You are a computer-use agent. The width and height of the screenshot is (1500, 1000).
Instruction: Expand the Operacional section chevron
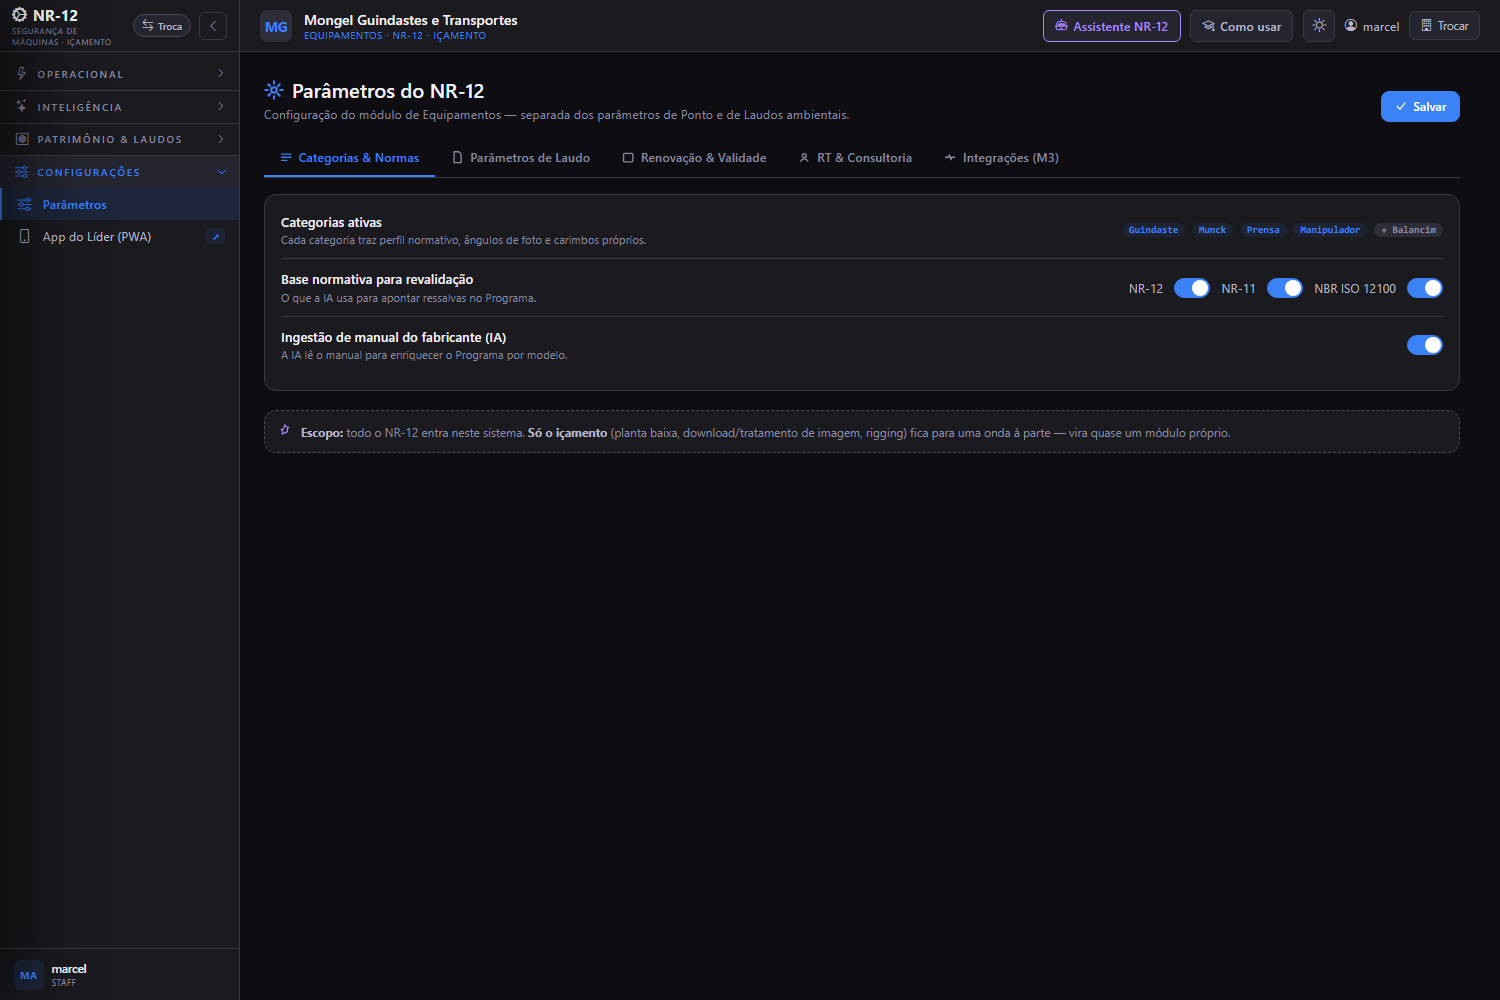coord(221,73)
